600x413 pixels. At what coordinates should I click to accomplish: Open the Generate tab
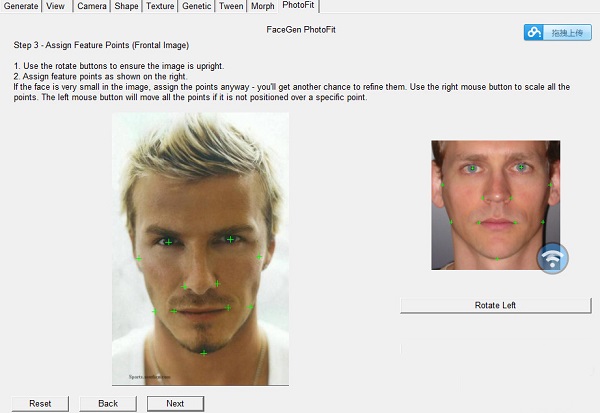coord(21,6)
